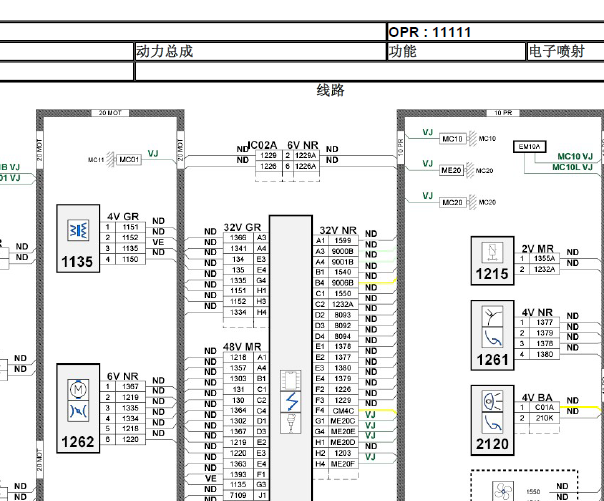This screenshot has height=501, width=604.
Task: Click the 2V MR connector label
Action: 537,249
